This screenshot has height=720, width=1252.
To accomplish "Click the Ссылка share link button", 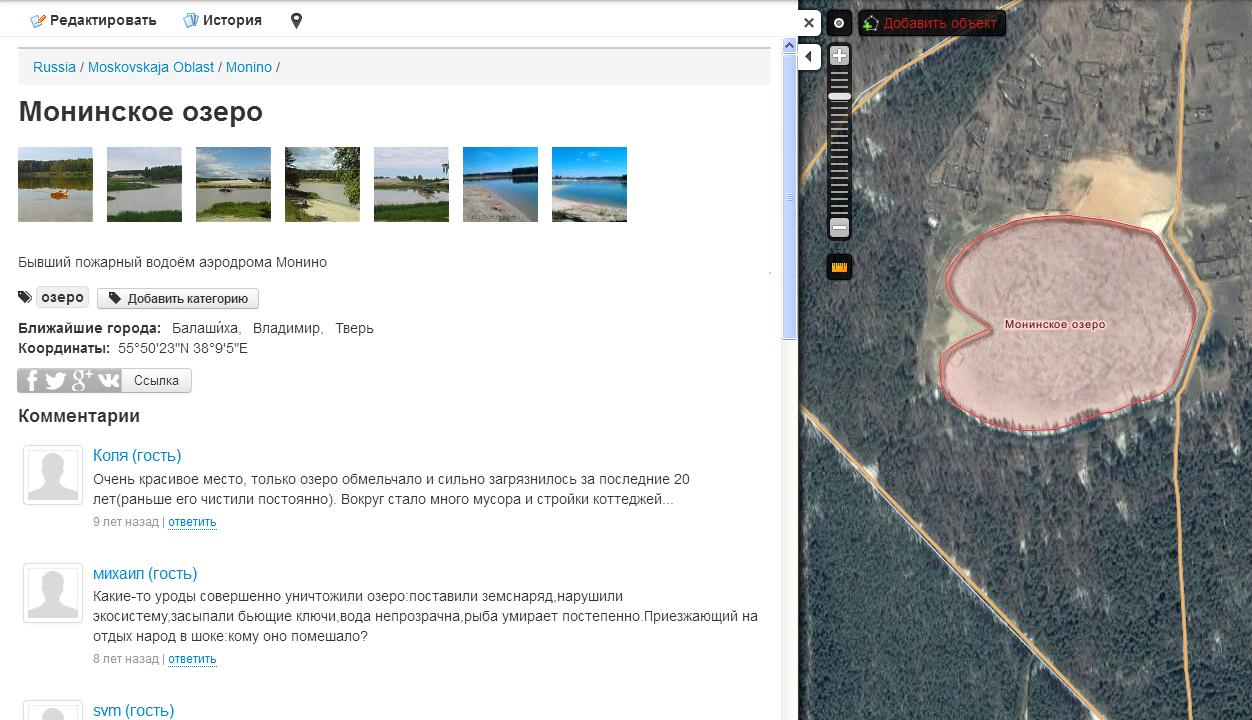I will coord(156,381).
